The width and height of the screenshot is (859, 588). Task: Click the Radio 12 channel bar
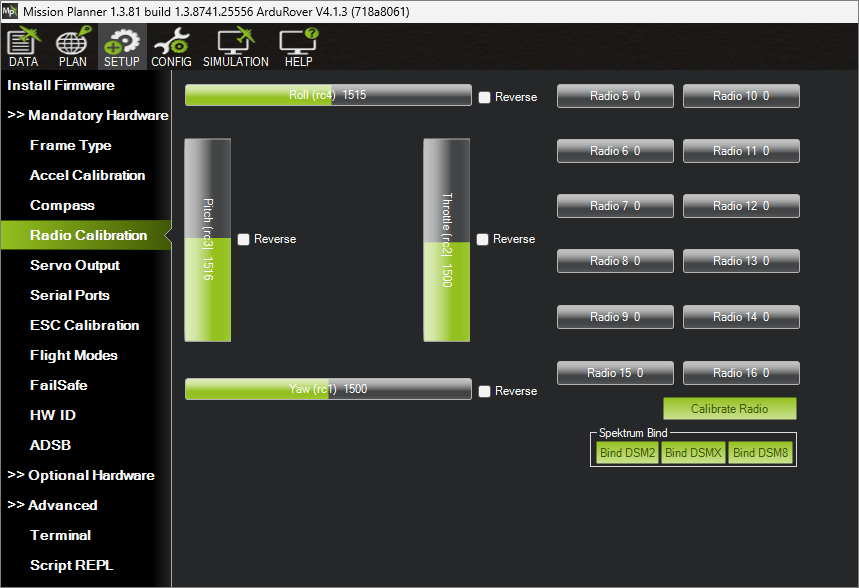coord(741,206)
